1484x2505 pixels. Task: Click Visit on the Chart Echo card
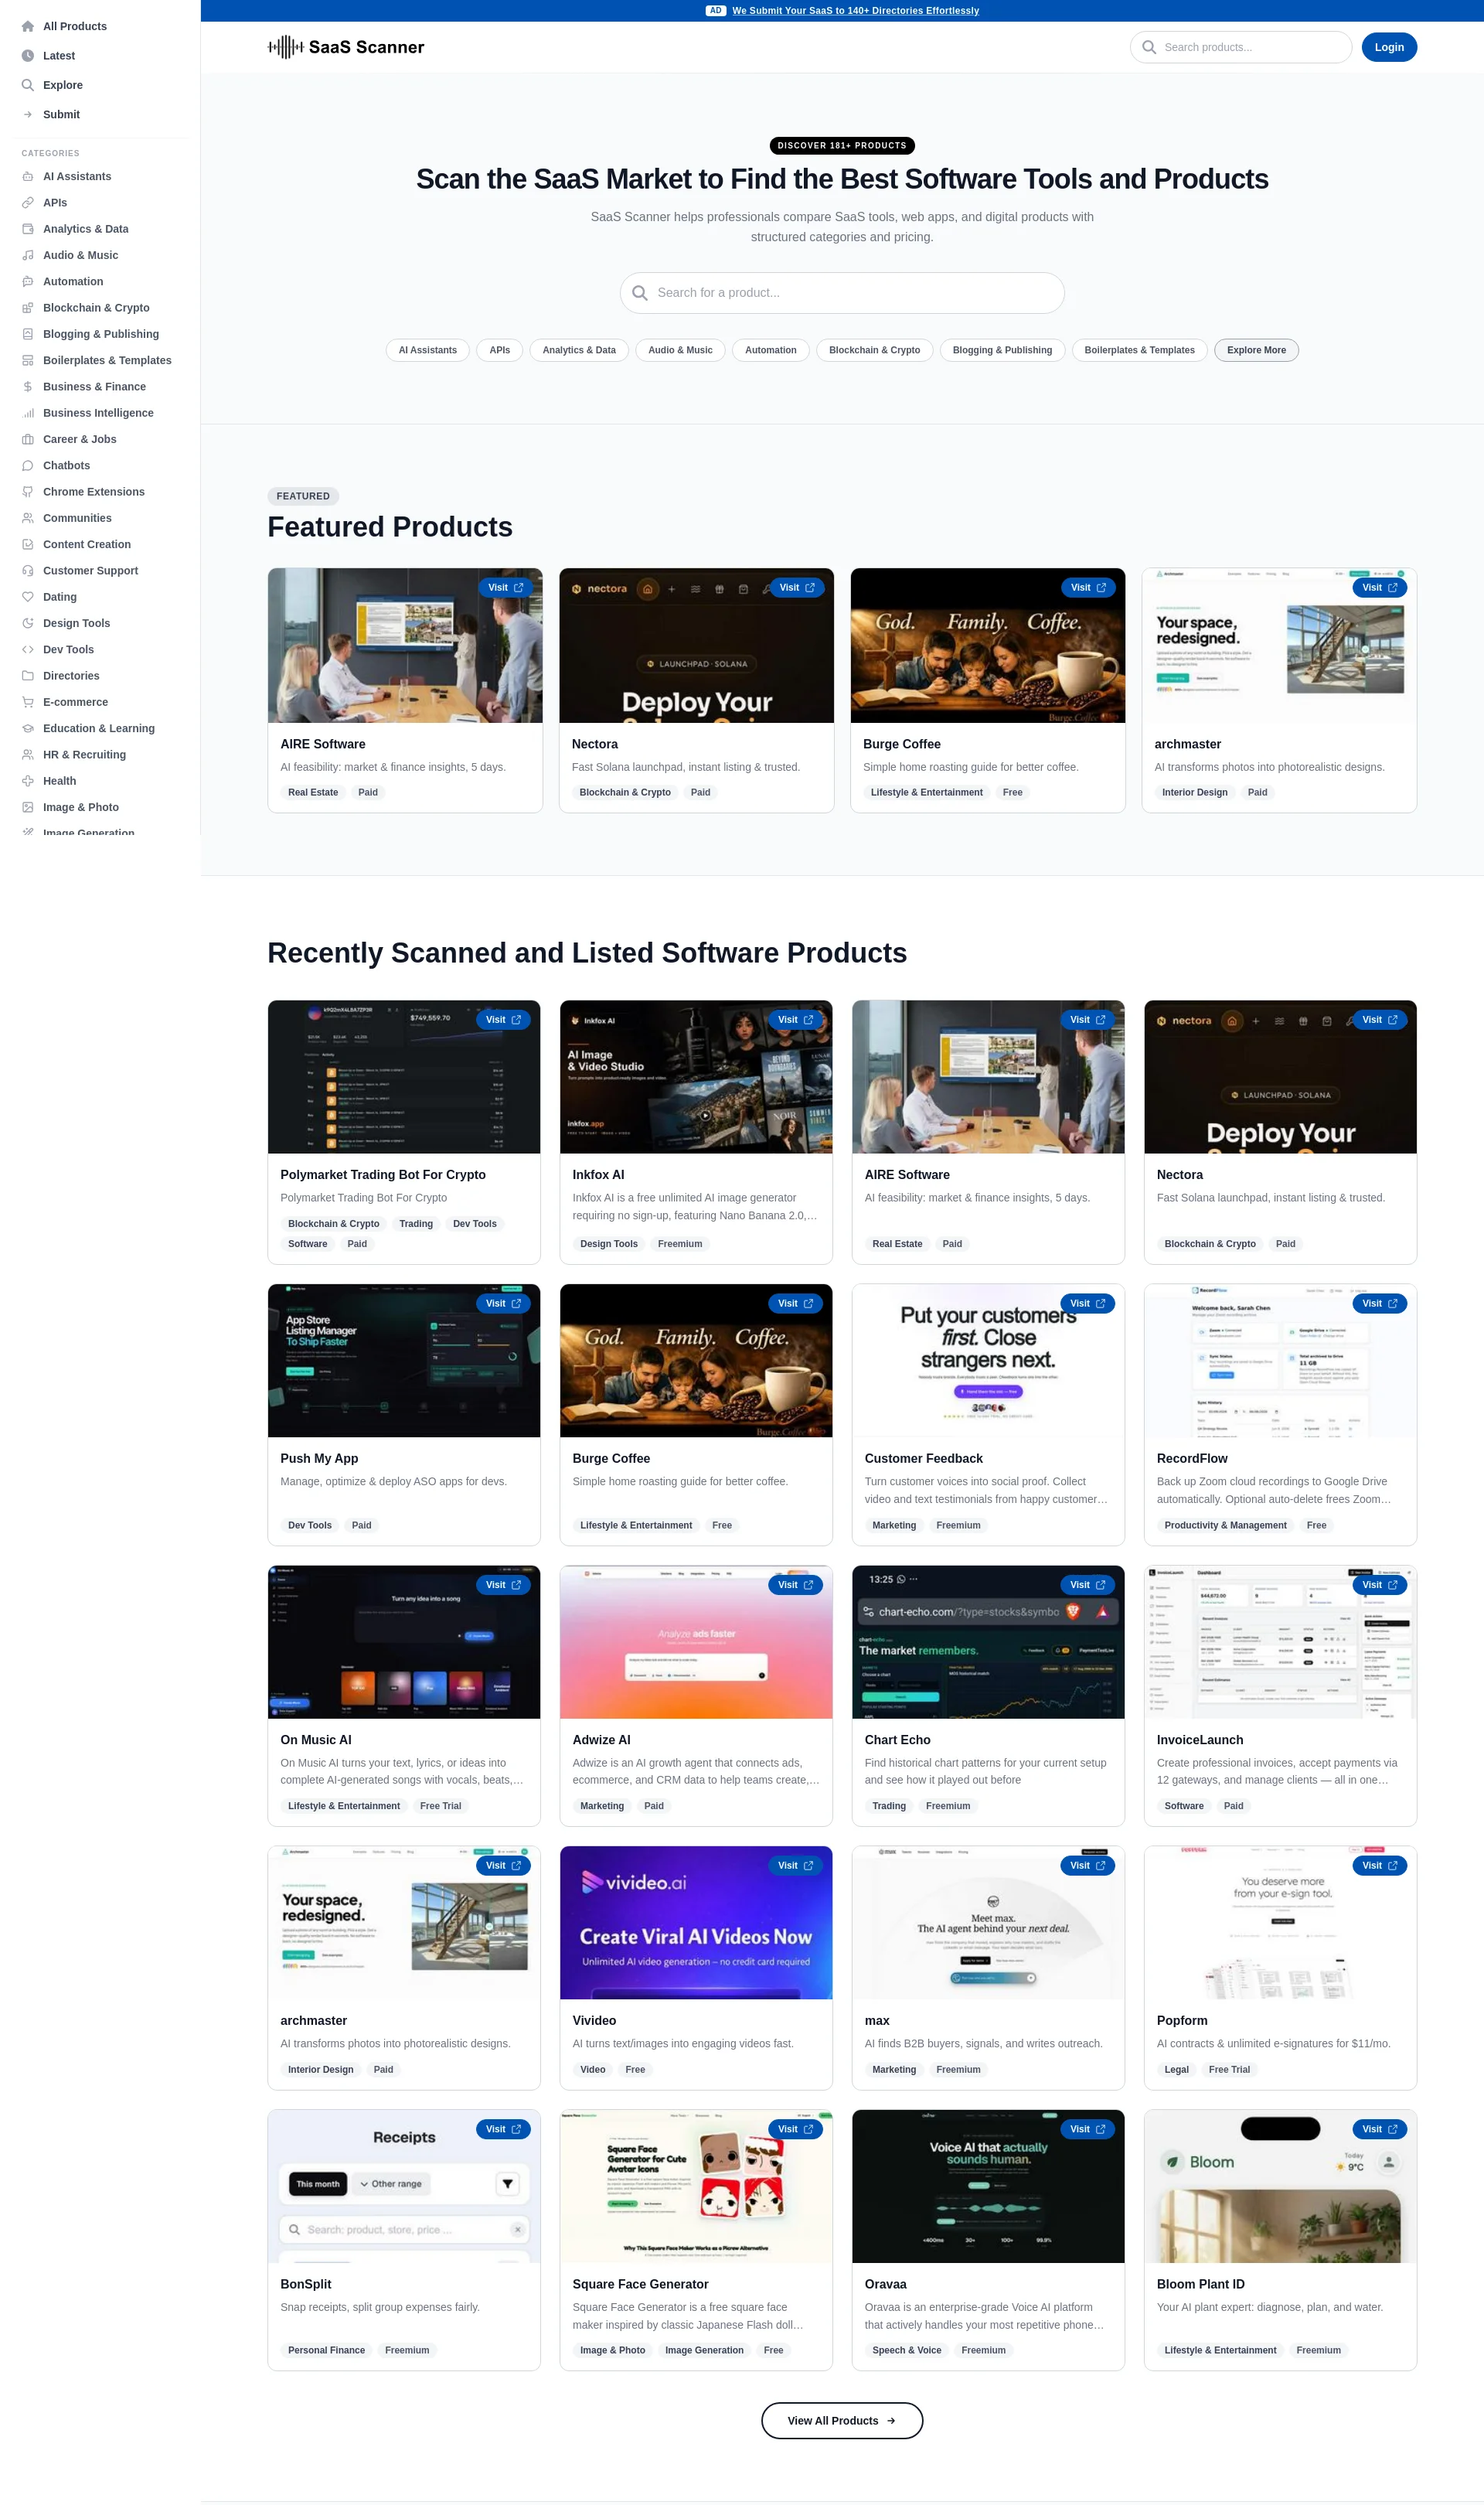pos(1088,1585)
